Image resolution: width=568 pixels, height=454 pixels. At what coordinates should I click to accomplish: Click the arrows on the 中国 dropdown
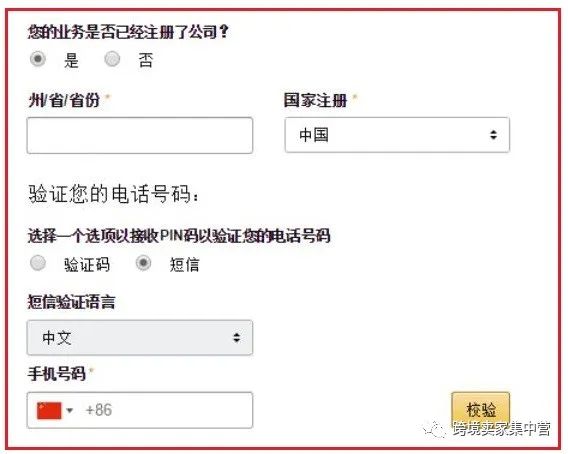(493, 135)
